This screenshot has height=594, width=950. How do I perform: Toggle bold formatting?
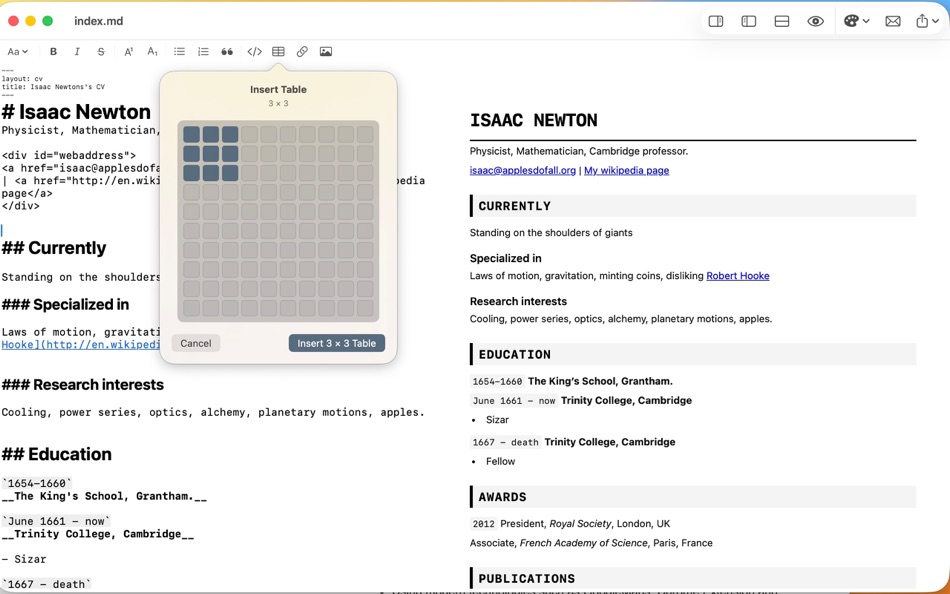(x=53, y=52)
